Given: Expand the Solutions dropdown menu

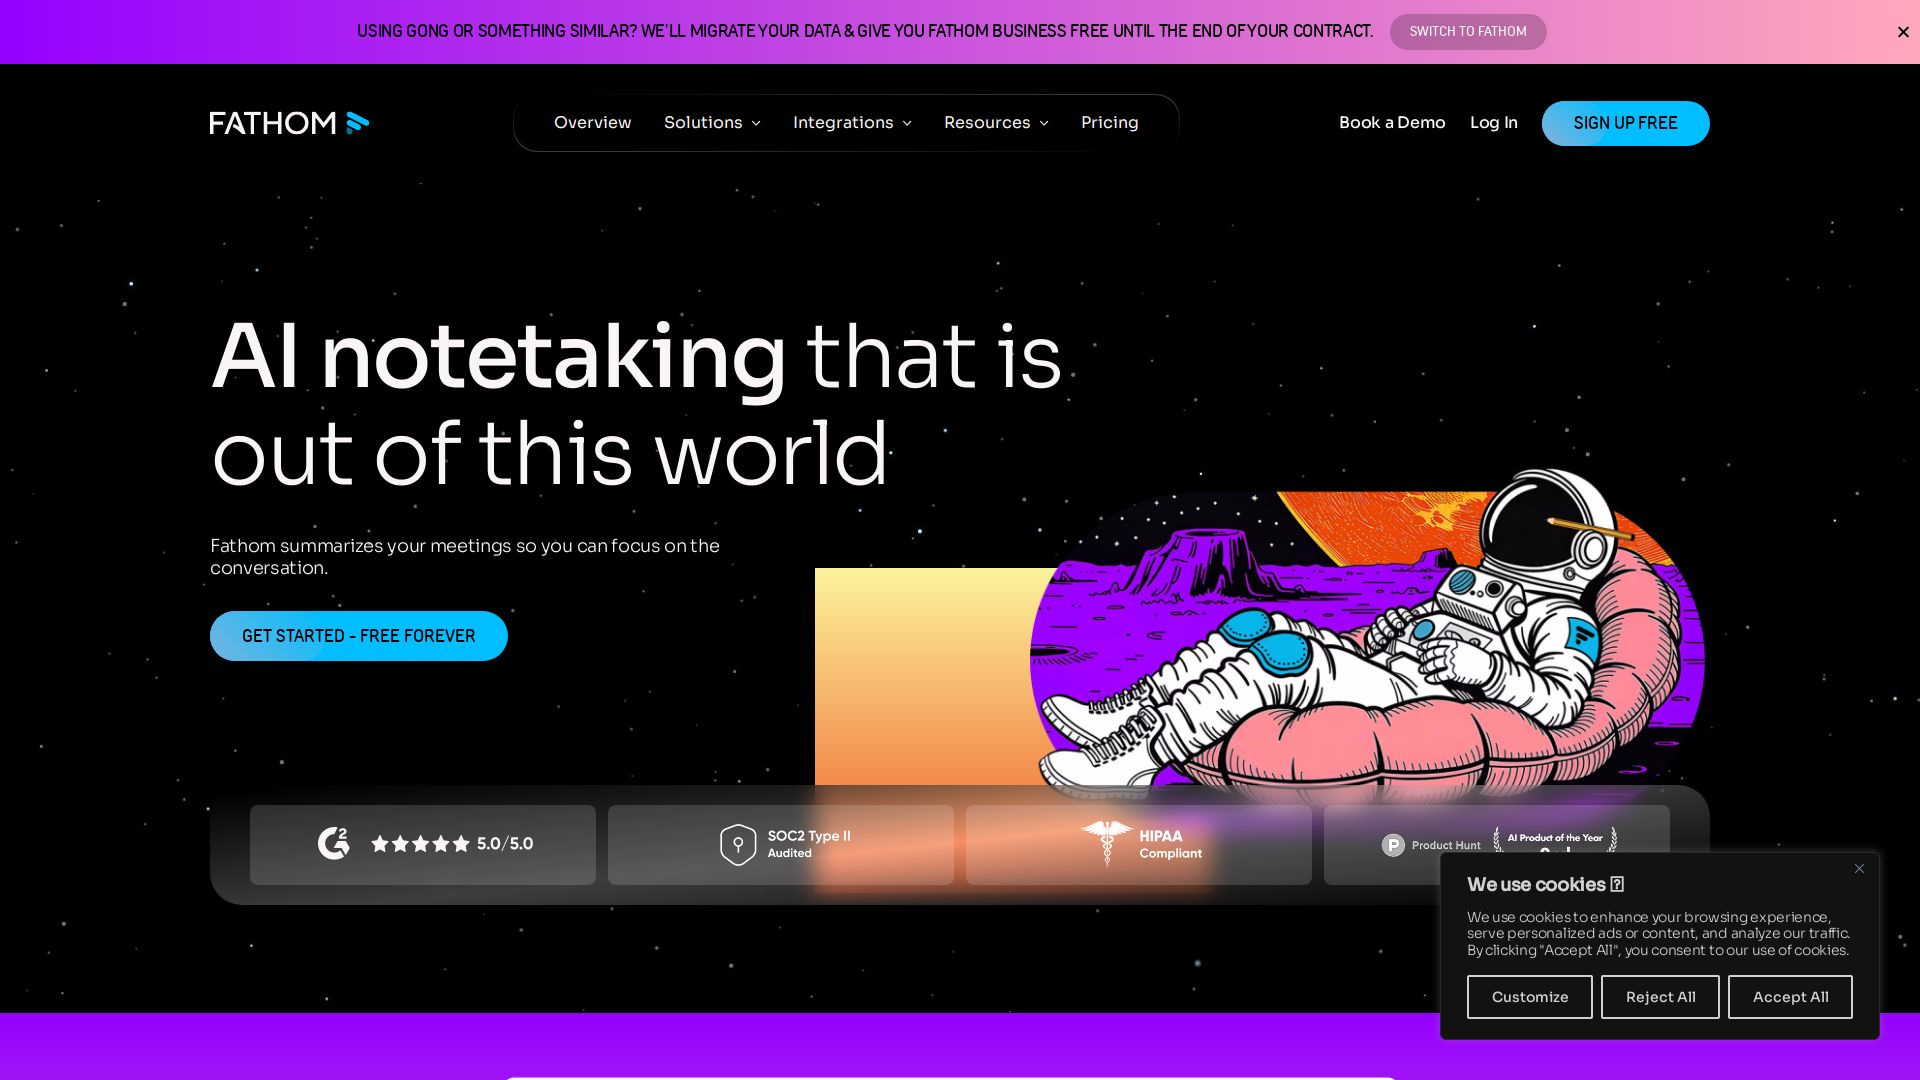Looking at the screenshot, I should coord(712,123).
